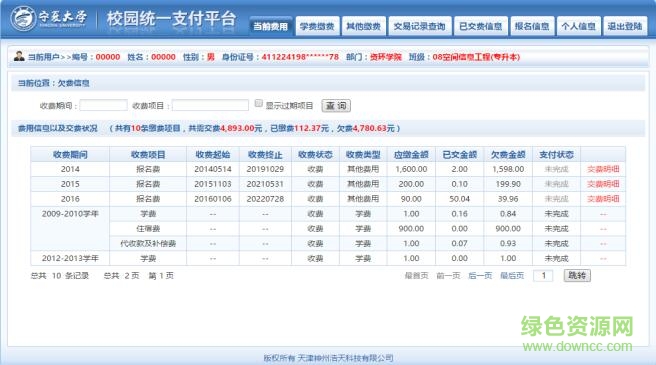This screenshot has height=365, width=656.
Task: Click the 前一页 previous page link
Action: tap(448, 275)
